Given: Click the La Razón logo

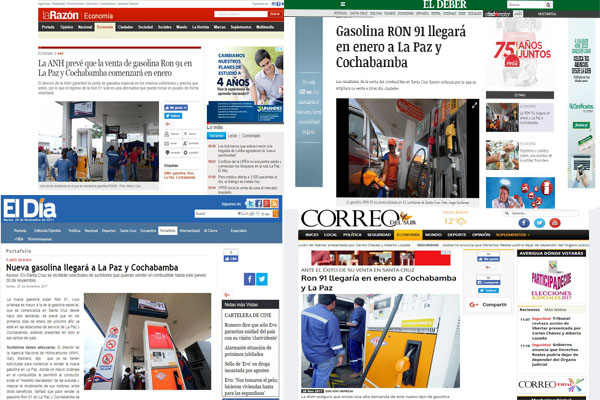Looking at the screenshot, I should pyautogui.click(x=60, y=15).
